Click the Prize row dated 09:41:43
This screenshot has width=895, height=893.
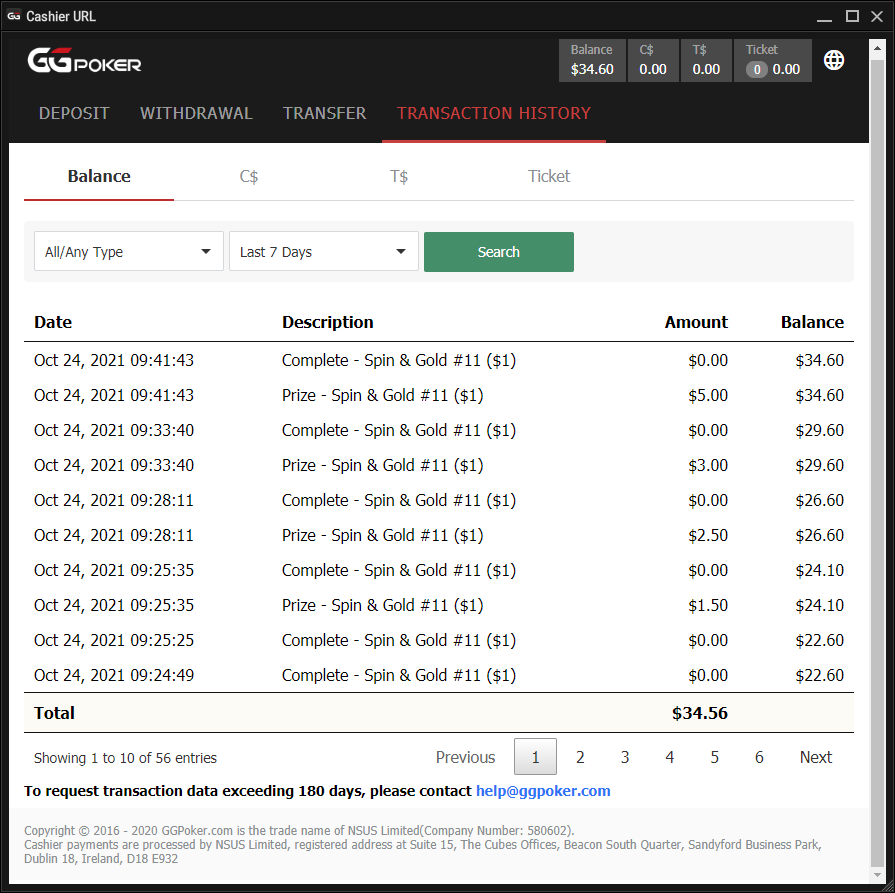[439, 395]
